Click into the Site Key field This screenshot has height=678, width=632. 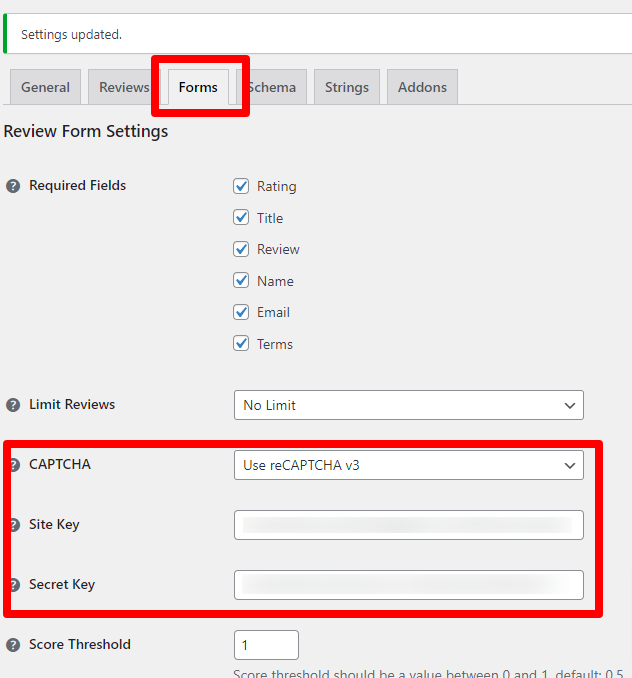pyautogui.click(x=408, y=525)
